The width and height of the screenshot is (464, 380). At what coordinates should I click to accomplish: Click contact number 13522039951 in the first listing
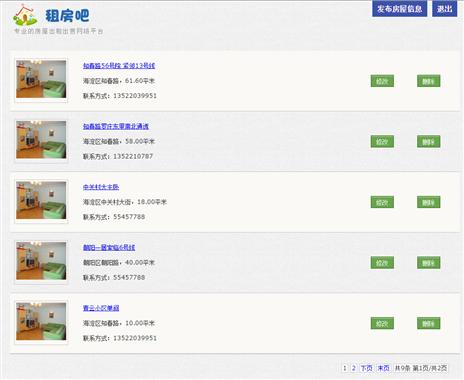135,96
